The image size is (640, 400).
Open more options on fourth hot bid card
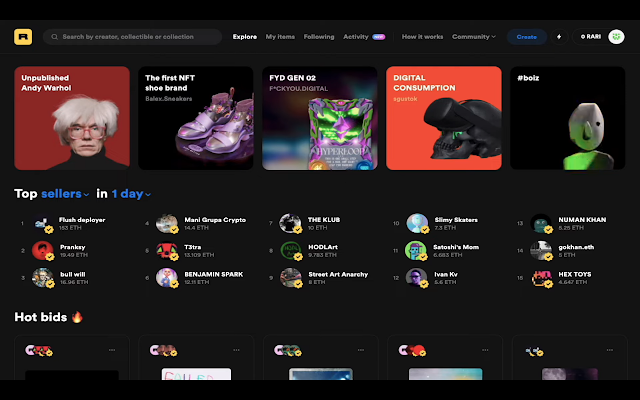pyautogui.click(x=485, y=350)
